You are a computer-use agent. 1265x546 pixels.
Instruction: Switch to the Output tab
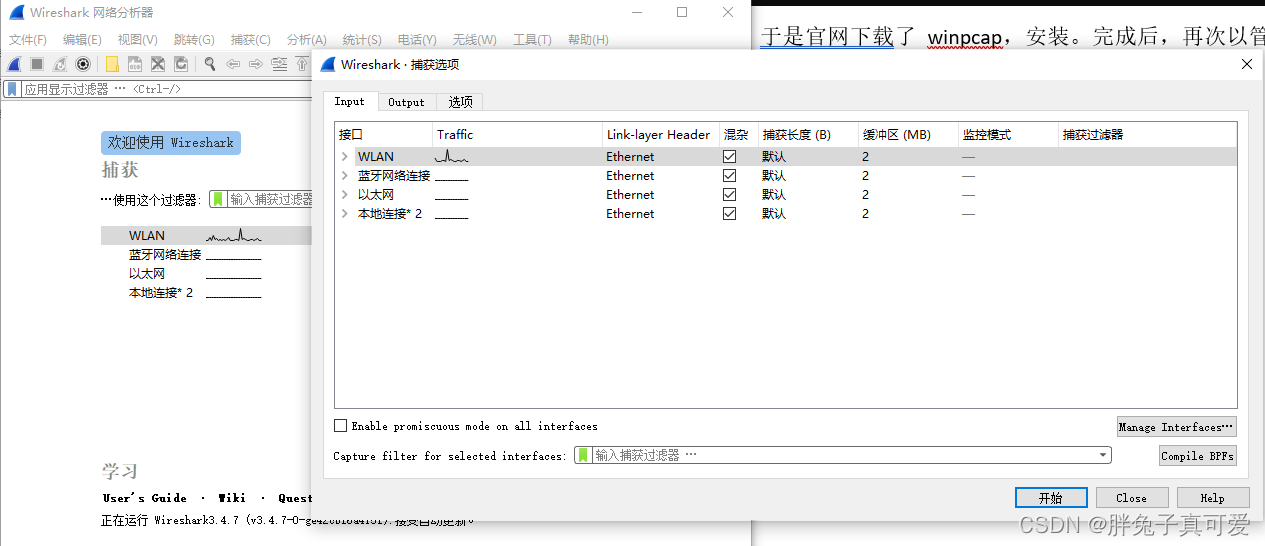[406, 102]
